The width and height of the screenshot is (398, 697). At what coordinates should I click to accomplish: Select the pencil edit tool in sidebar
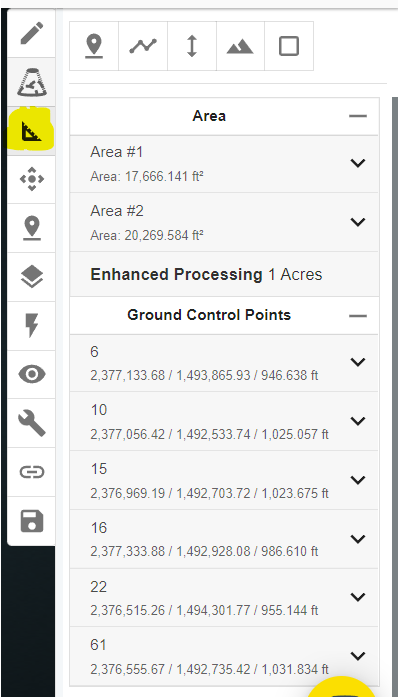coord(32,33)
